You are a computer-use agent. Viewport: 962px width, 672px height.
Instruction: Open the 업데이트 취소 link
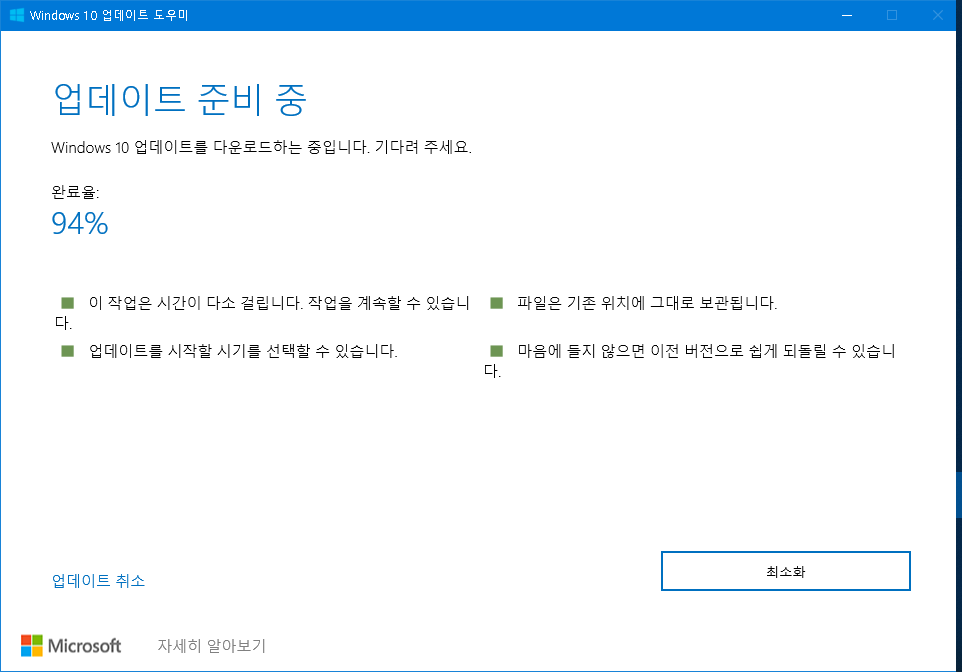[x=98, y=581]
